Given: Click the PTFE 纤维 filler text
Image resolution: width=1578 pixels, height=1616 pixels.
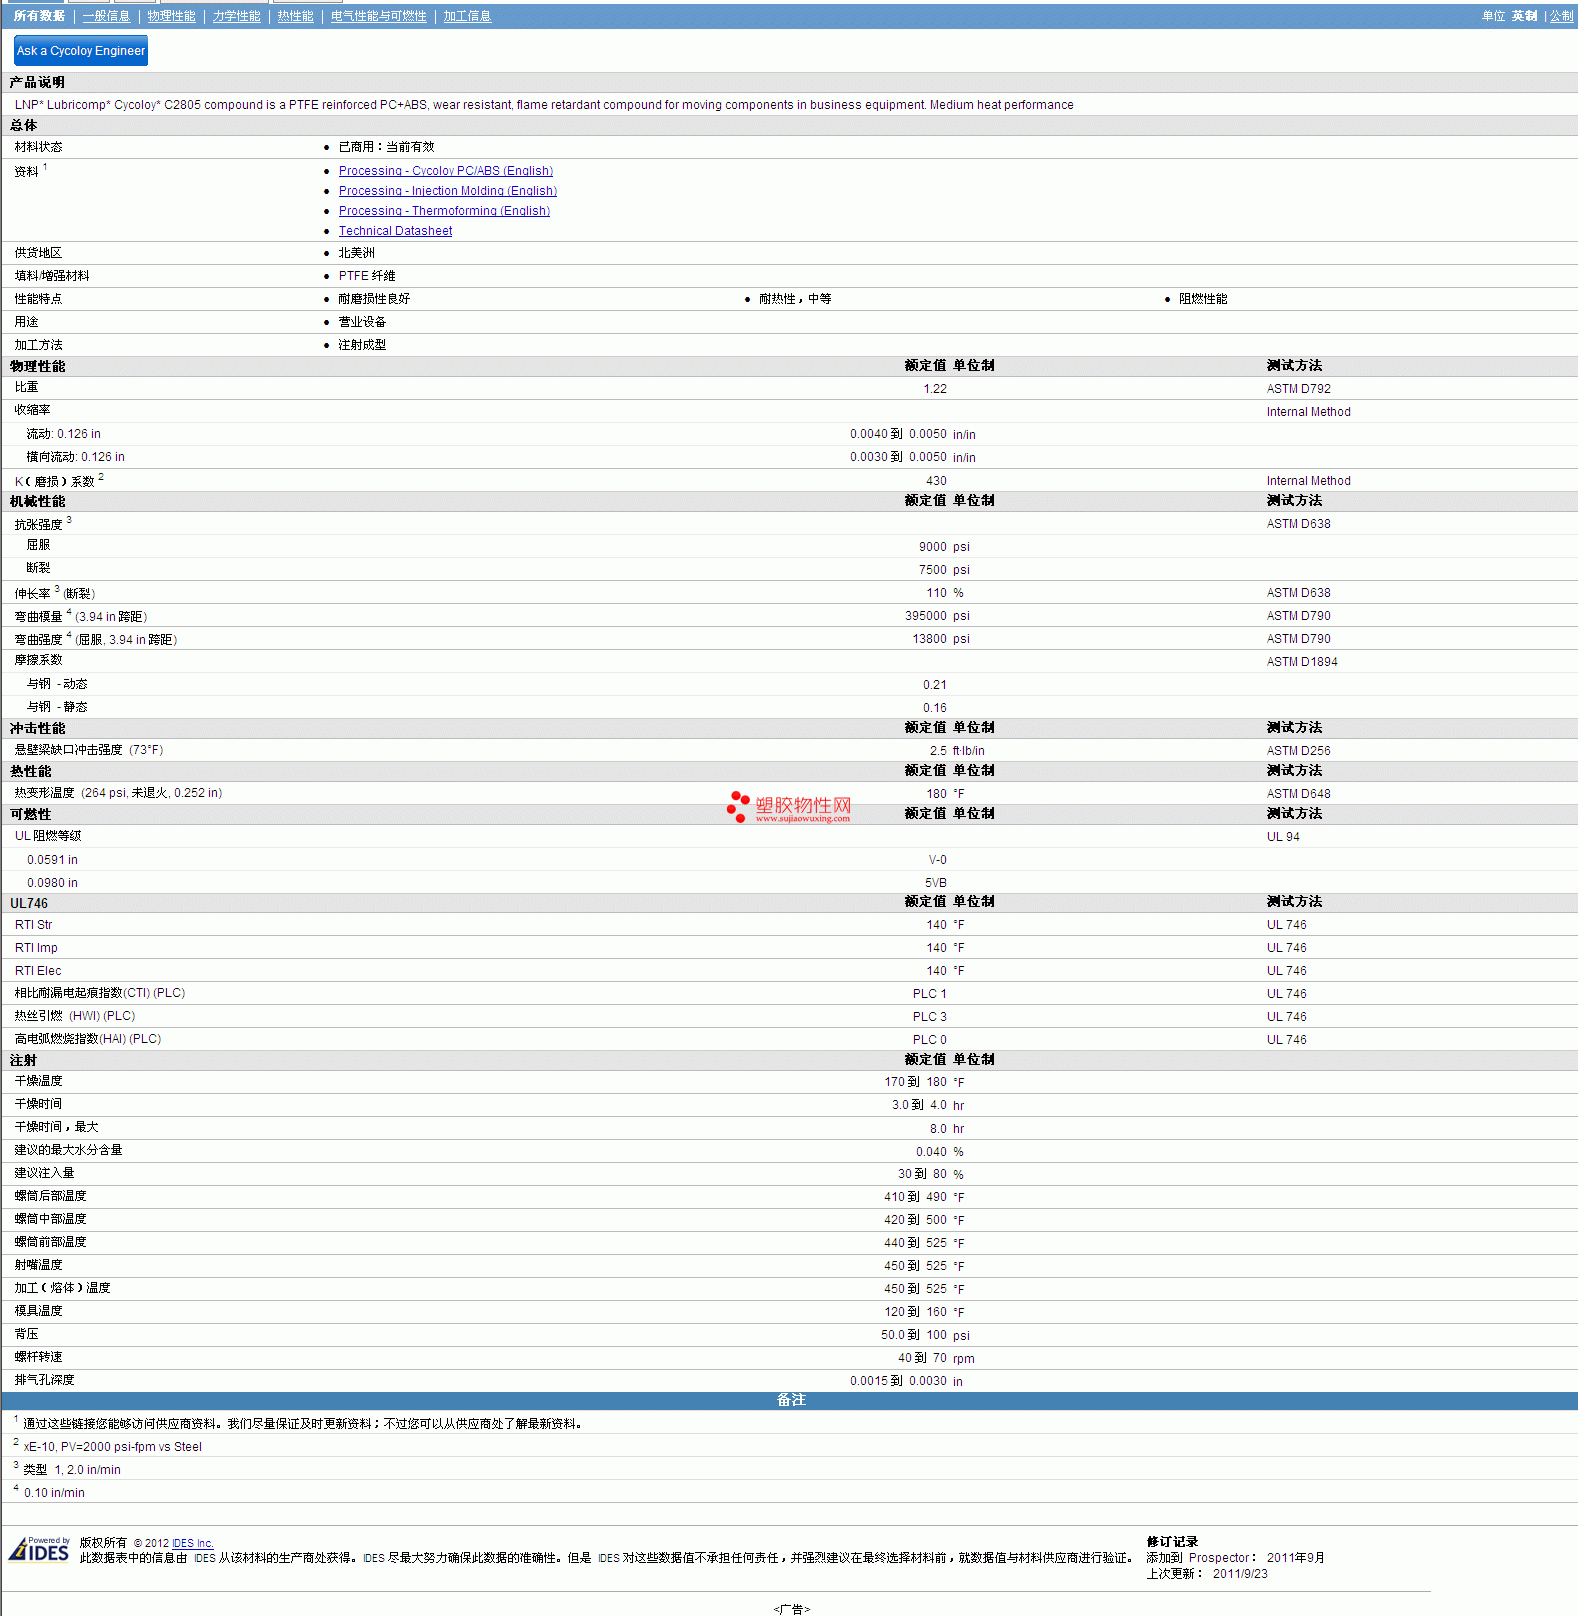Looking at the screenshot, I should point(366,276).
